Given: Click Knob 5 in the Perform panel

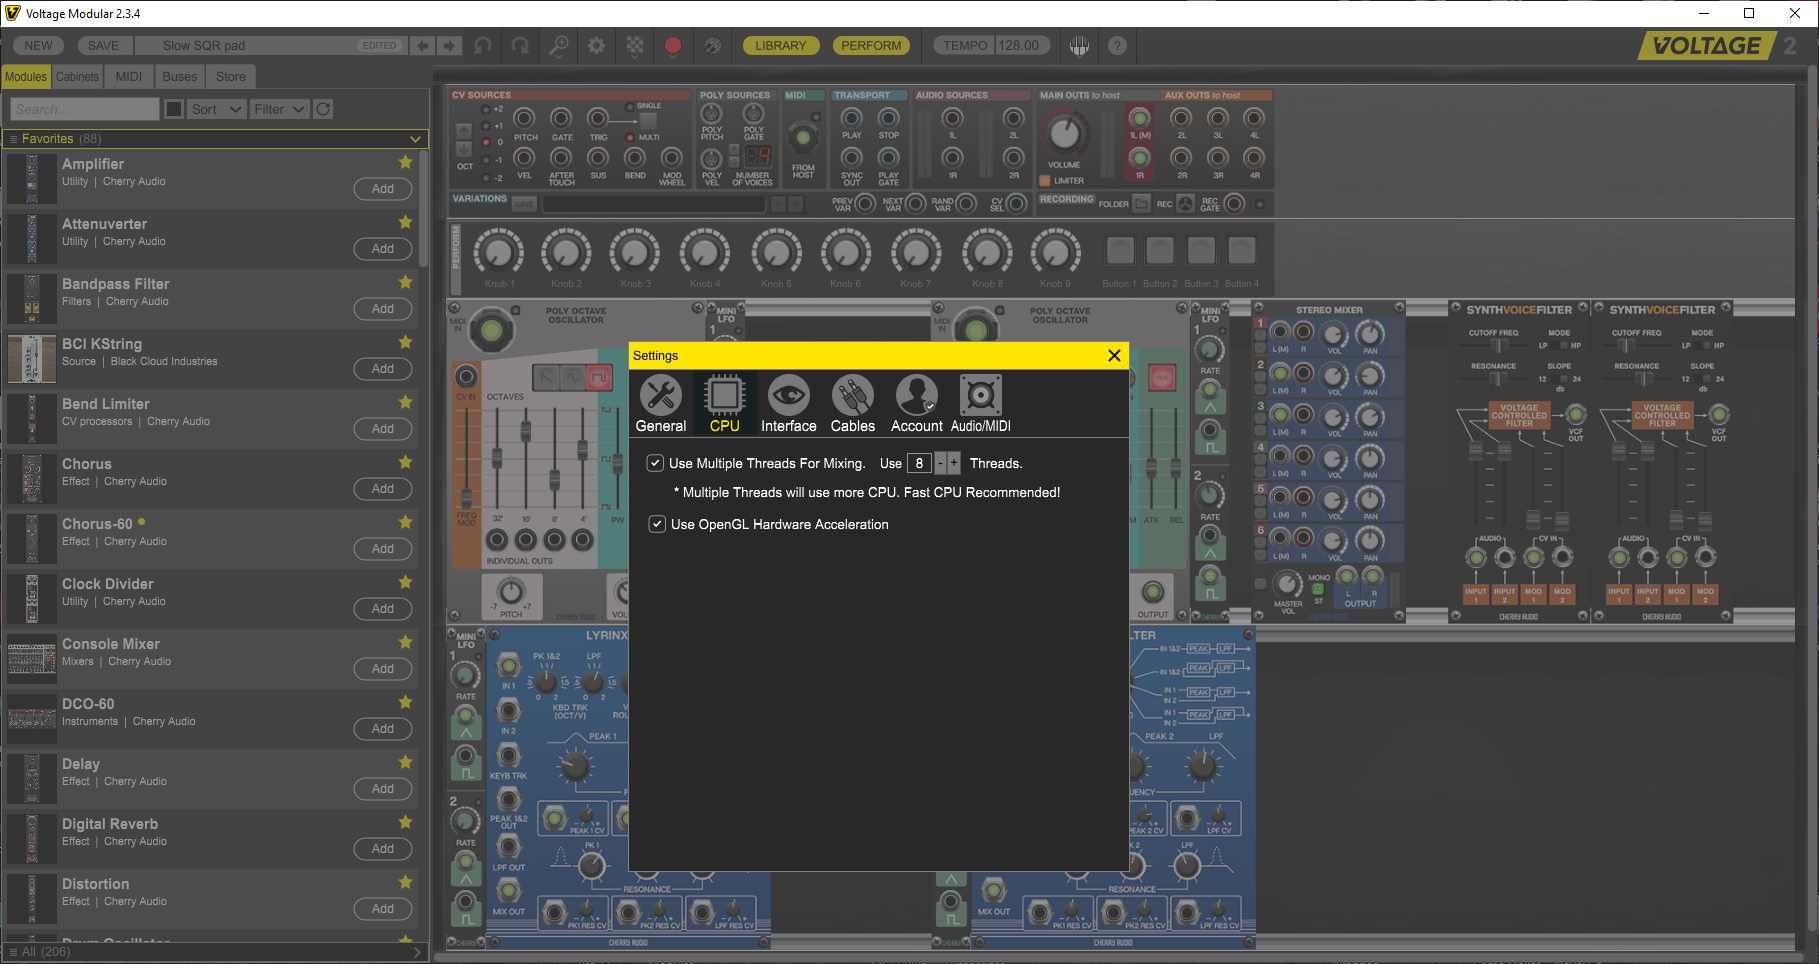Looking at the screenshot, I should [x=776, y=252].
